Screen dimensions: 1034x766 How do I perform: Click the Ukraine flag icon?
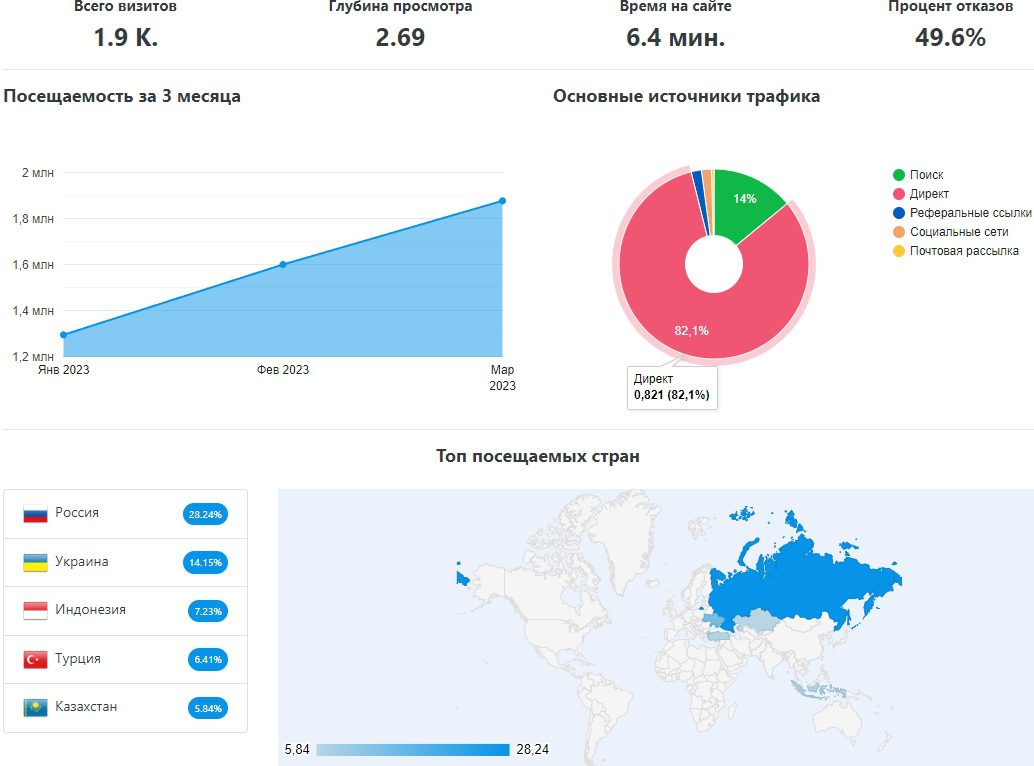click(35, 562)
